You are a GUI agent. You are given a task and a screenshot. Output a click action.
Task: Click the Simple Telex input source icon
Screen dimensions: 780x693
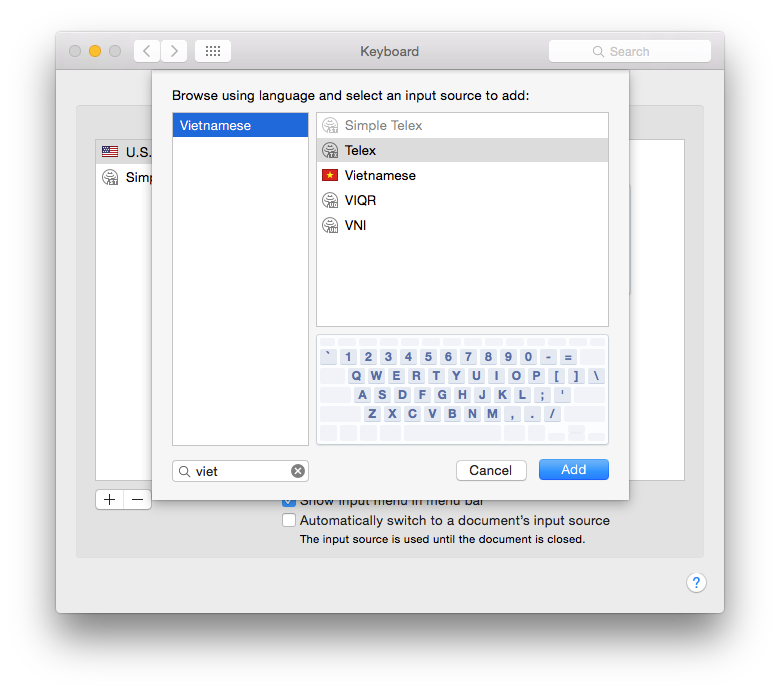(330, 125)
